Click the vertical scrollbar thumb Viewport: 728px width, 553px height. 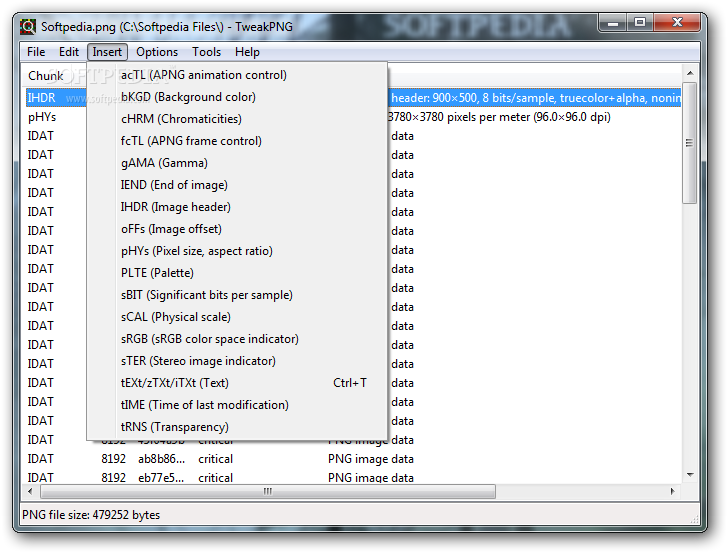[x=690, y=143]
